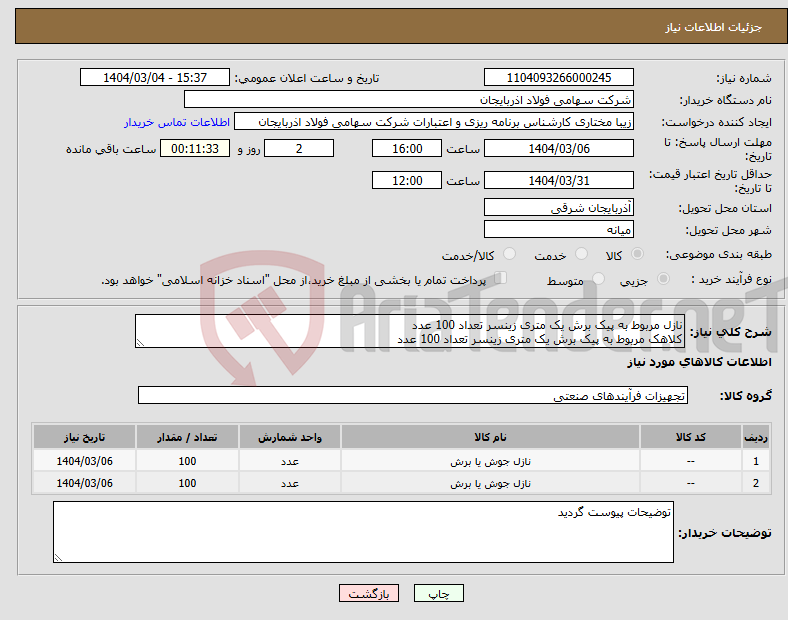Select the کالا/خدمت radio button
This screenshot has width=788, height=620.
pyautogui.click(x=510, y=254)
